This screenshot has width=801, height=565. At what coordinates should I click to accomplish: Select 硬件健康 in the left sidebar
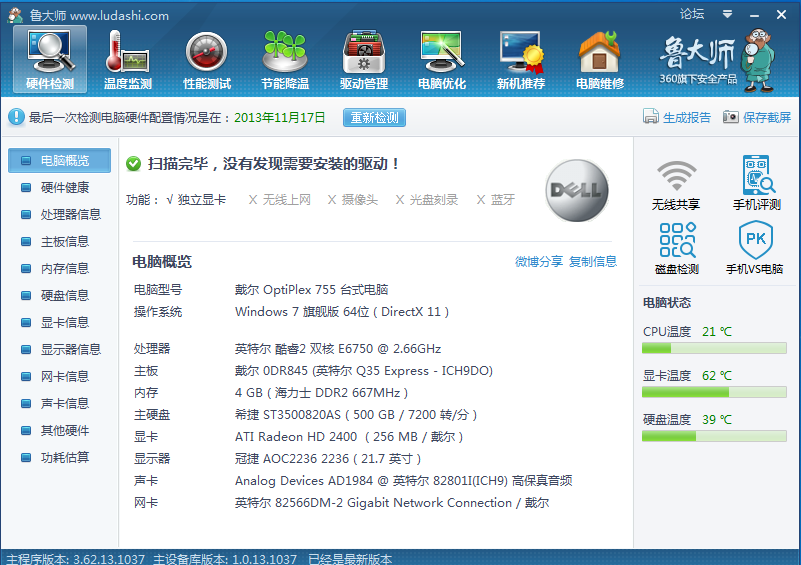[64, 188]
